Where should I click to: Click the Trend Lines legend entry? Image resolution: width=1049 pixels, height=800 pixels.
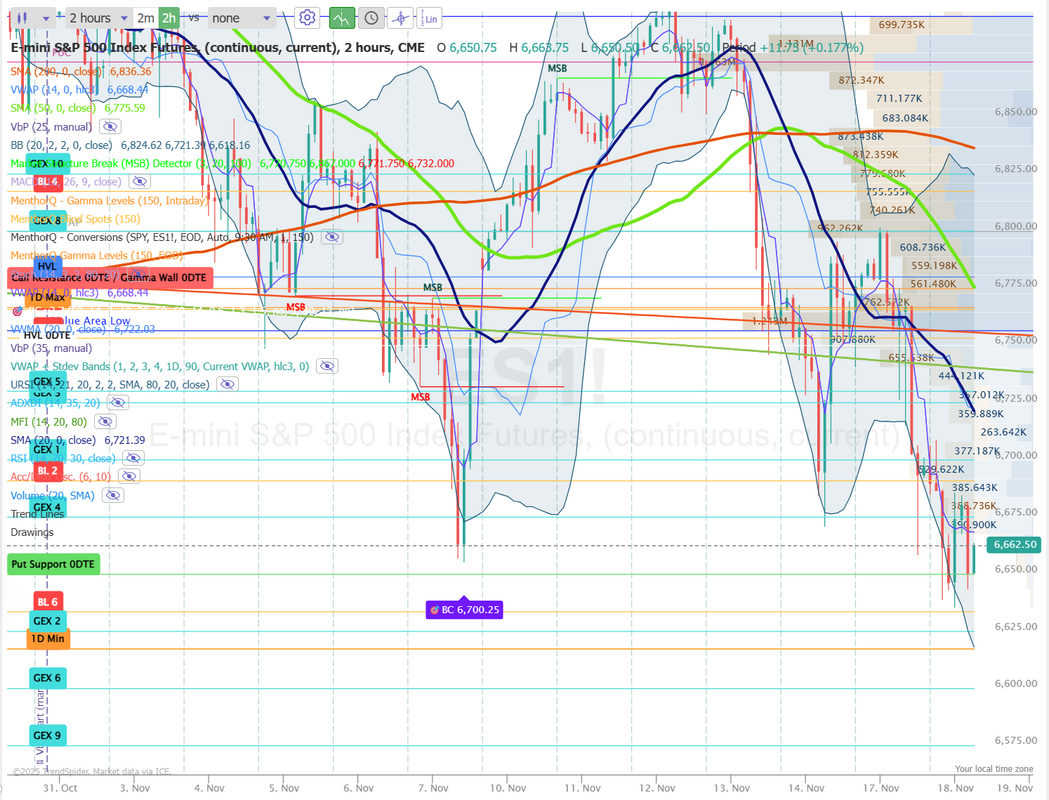tap(39, 514)
